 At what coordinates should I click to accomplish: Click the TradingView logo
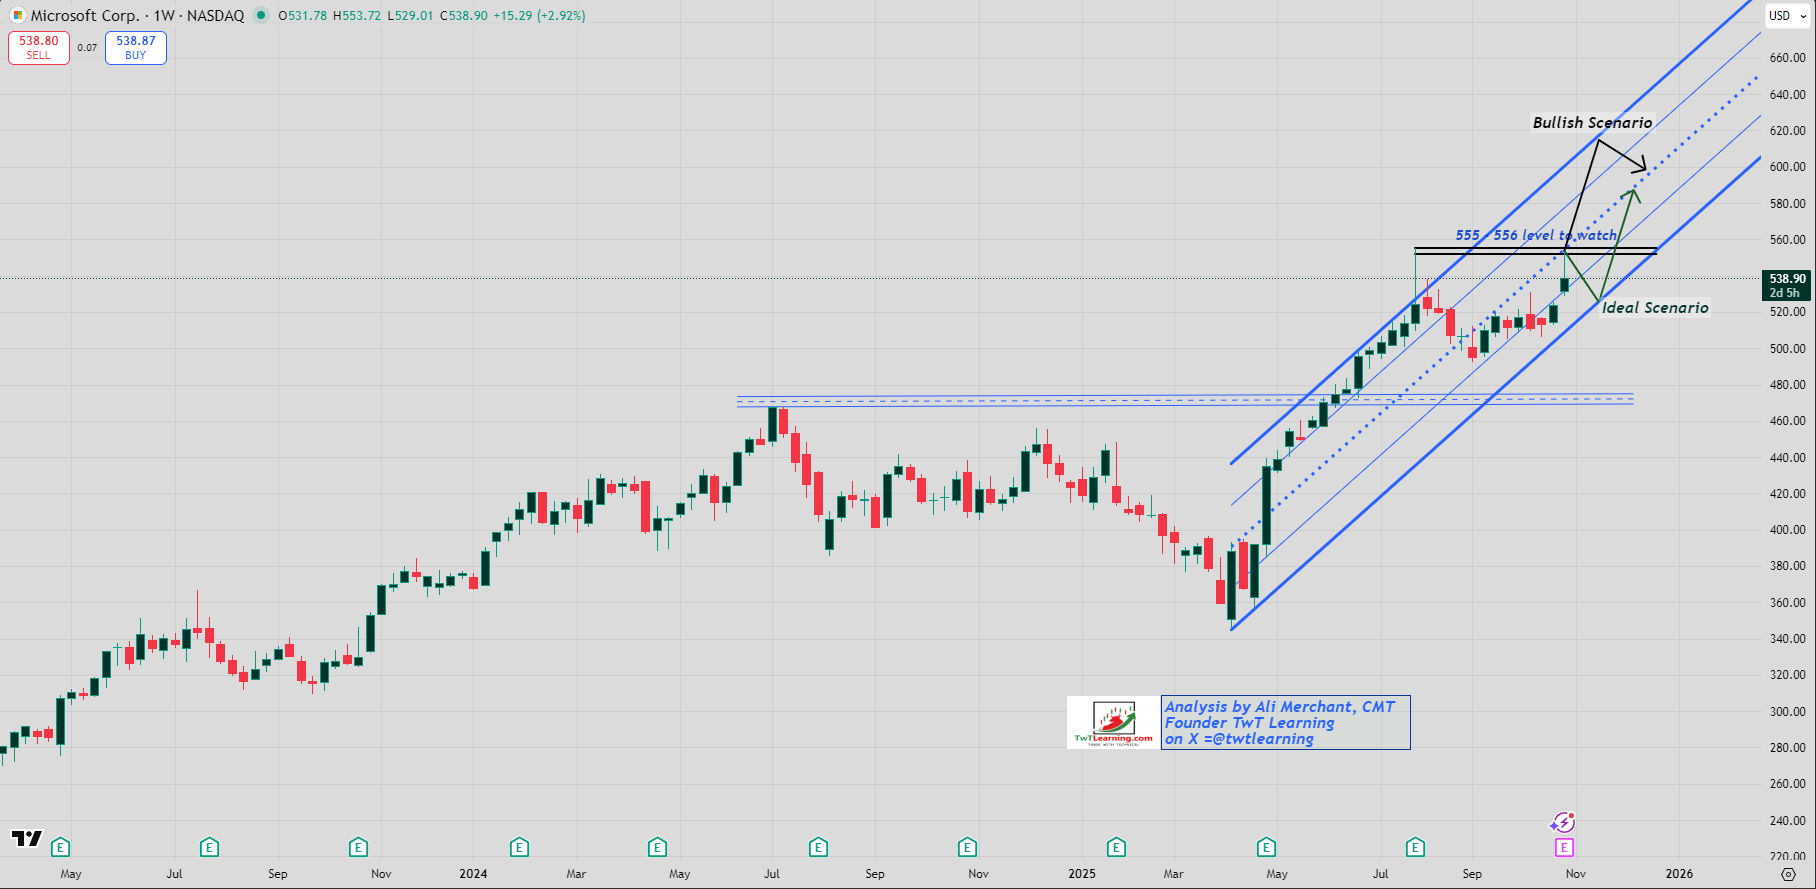26,838
